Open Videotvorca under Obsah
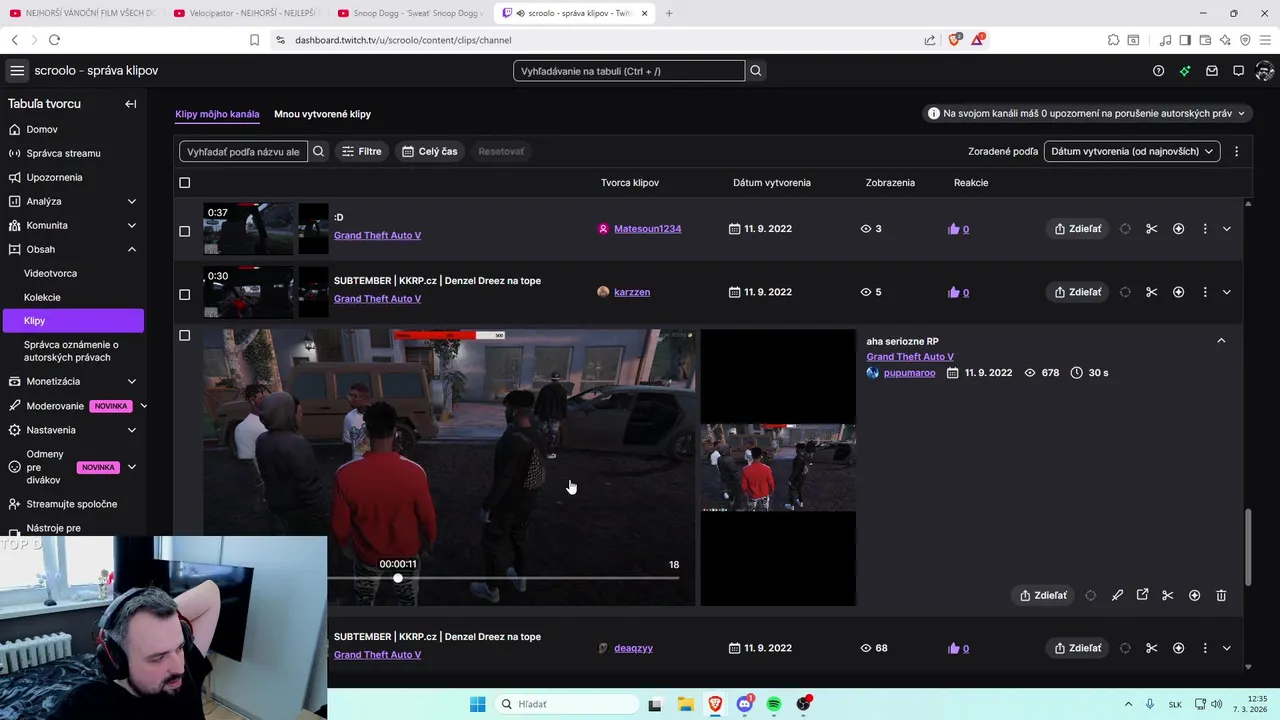 [x=50, y=273]
